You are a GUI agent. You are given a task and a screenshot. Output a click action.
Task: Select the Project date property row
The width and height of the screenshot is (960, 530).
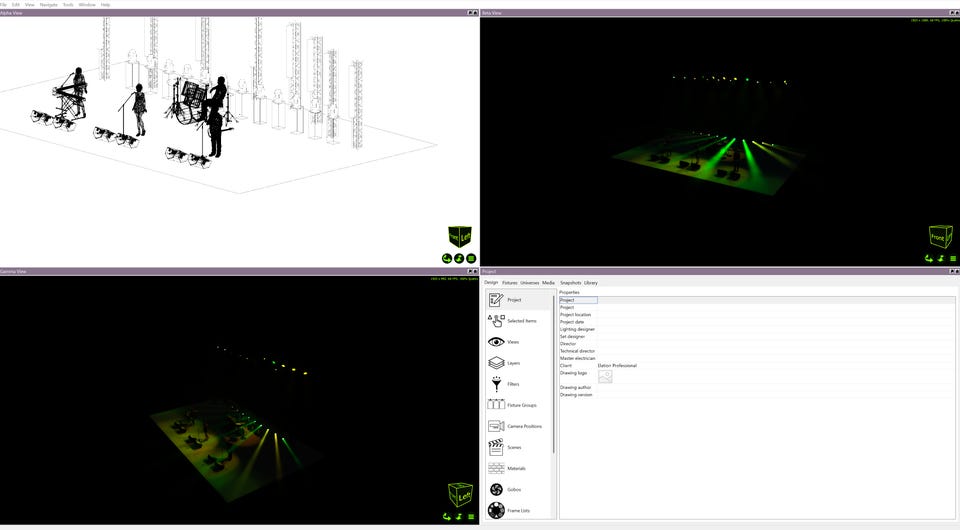pos(757,322)
